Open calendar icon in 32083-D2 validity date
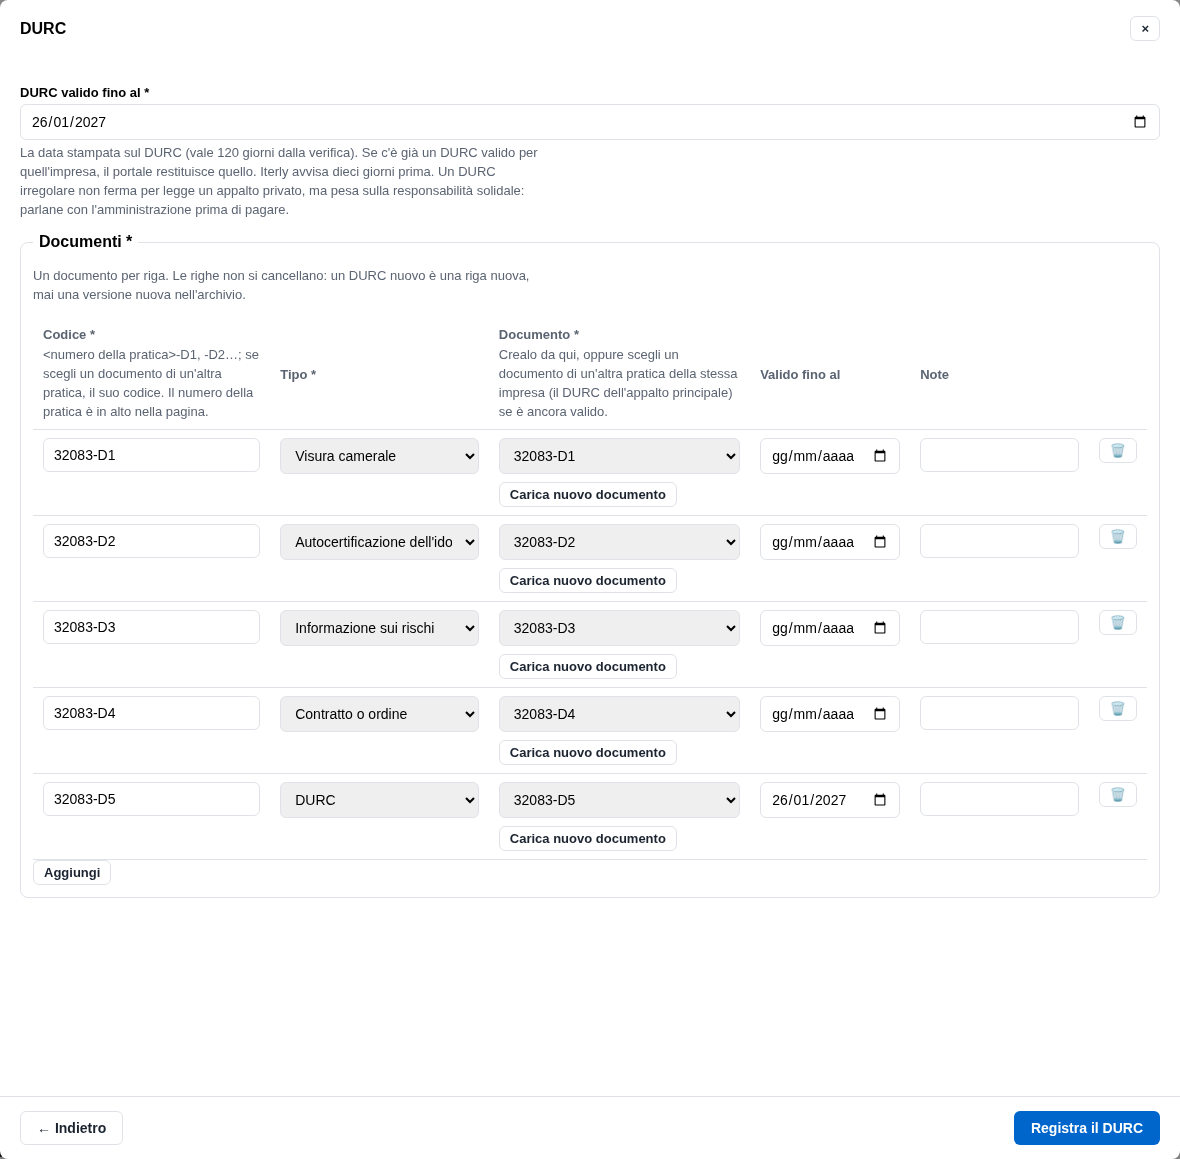This screenshot has height=1159, width=1180. click(880, 542)
